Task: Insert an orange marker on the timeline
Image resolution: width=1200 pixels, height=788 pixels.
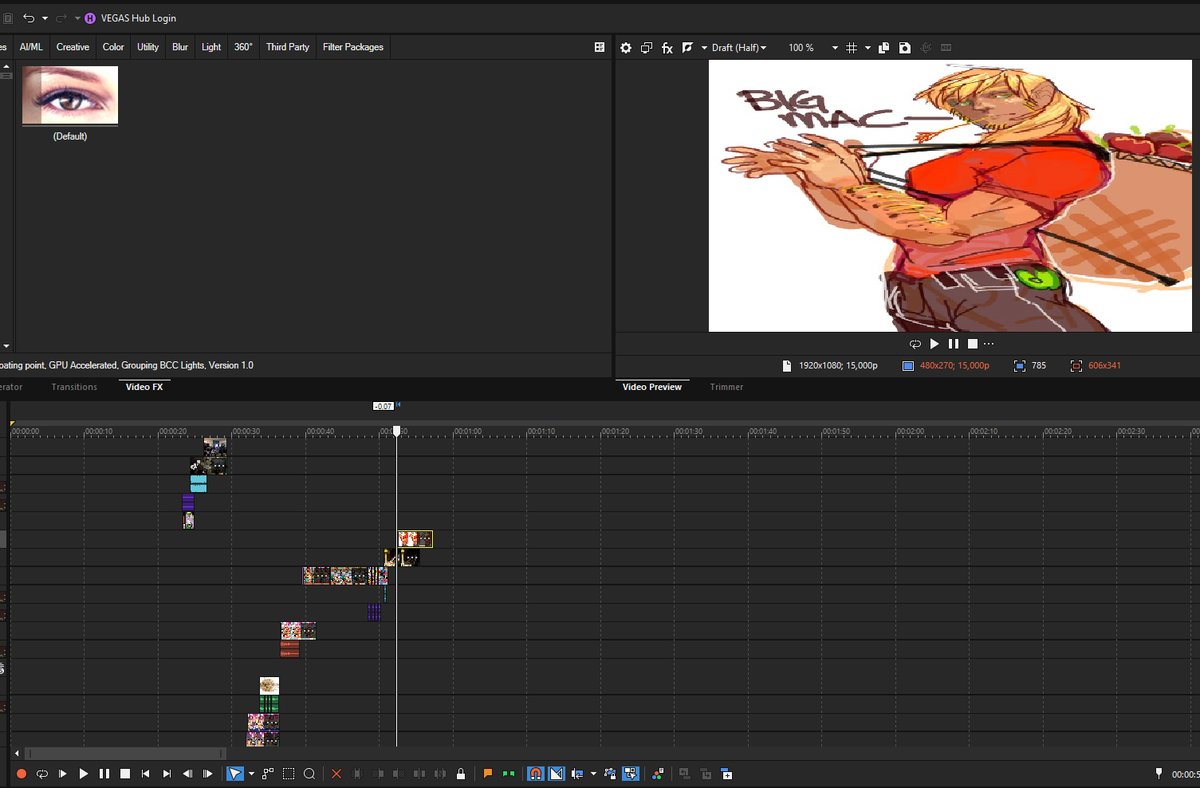Action: 488,774
